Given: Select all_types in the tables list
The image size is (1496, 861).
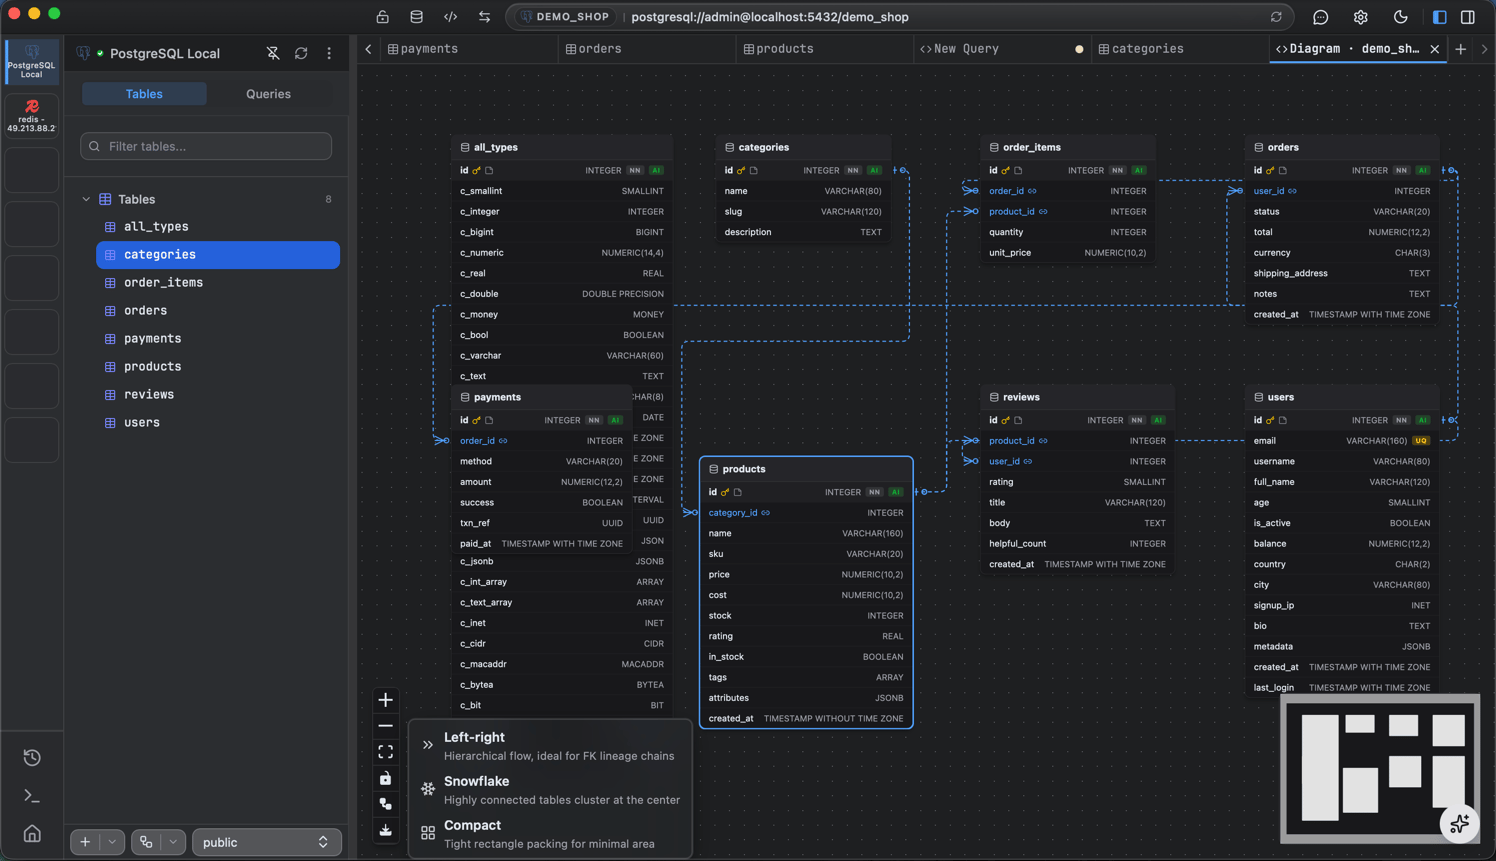Looking at the screenshot, I should (218, 227).
